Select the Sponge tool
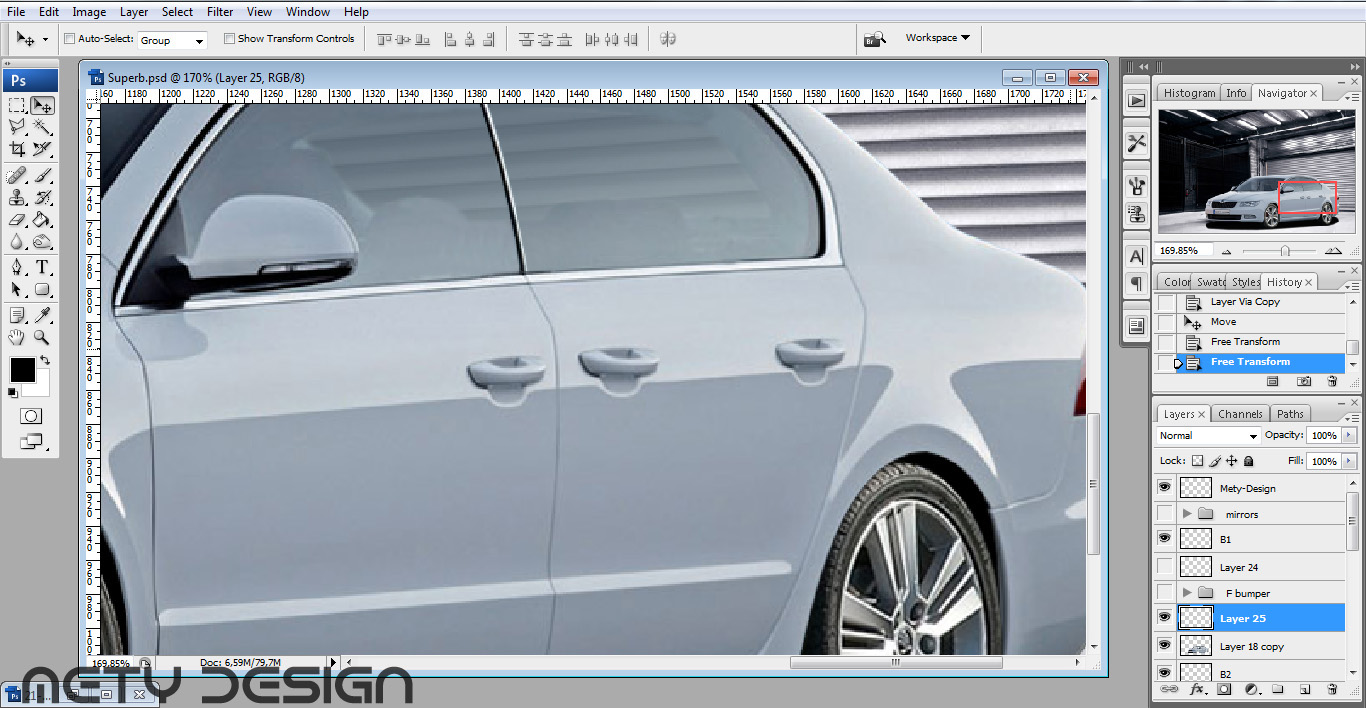This screenshot has width=1366, height=708. 42,241
